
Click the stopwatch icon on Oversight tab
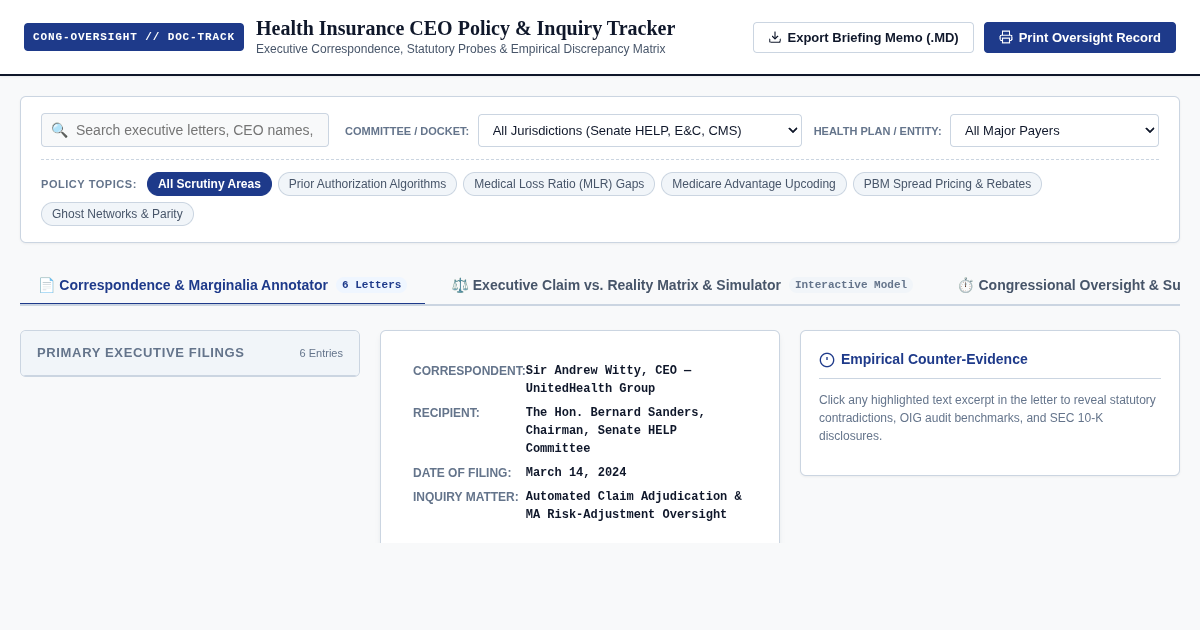pyautogui.click(x=966, y=285)
